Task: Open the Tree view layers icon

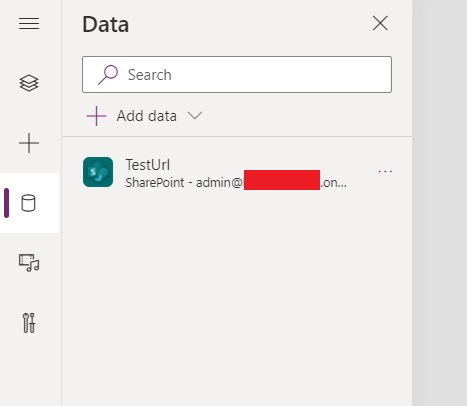Action: pos(29,83)
